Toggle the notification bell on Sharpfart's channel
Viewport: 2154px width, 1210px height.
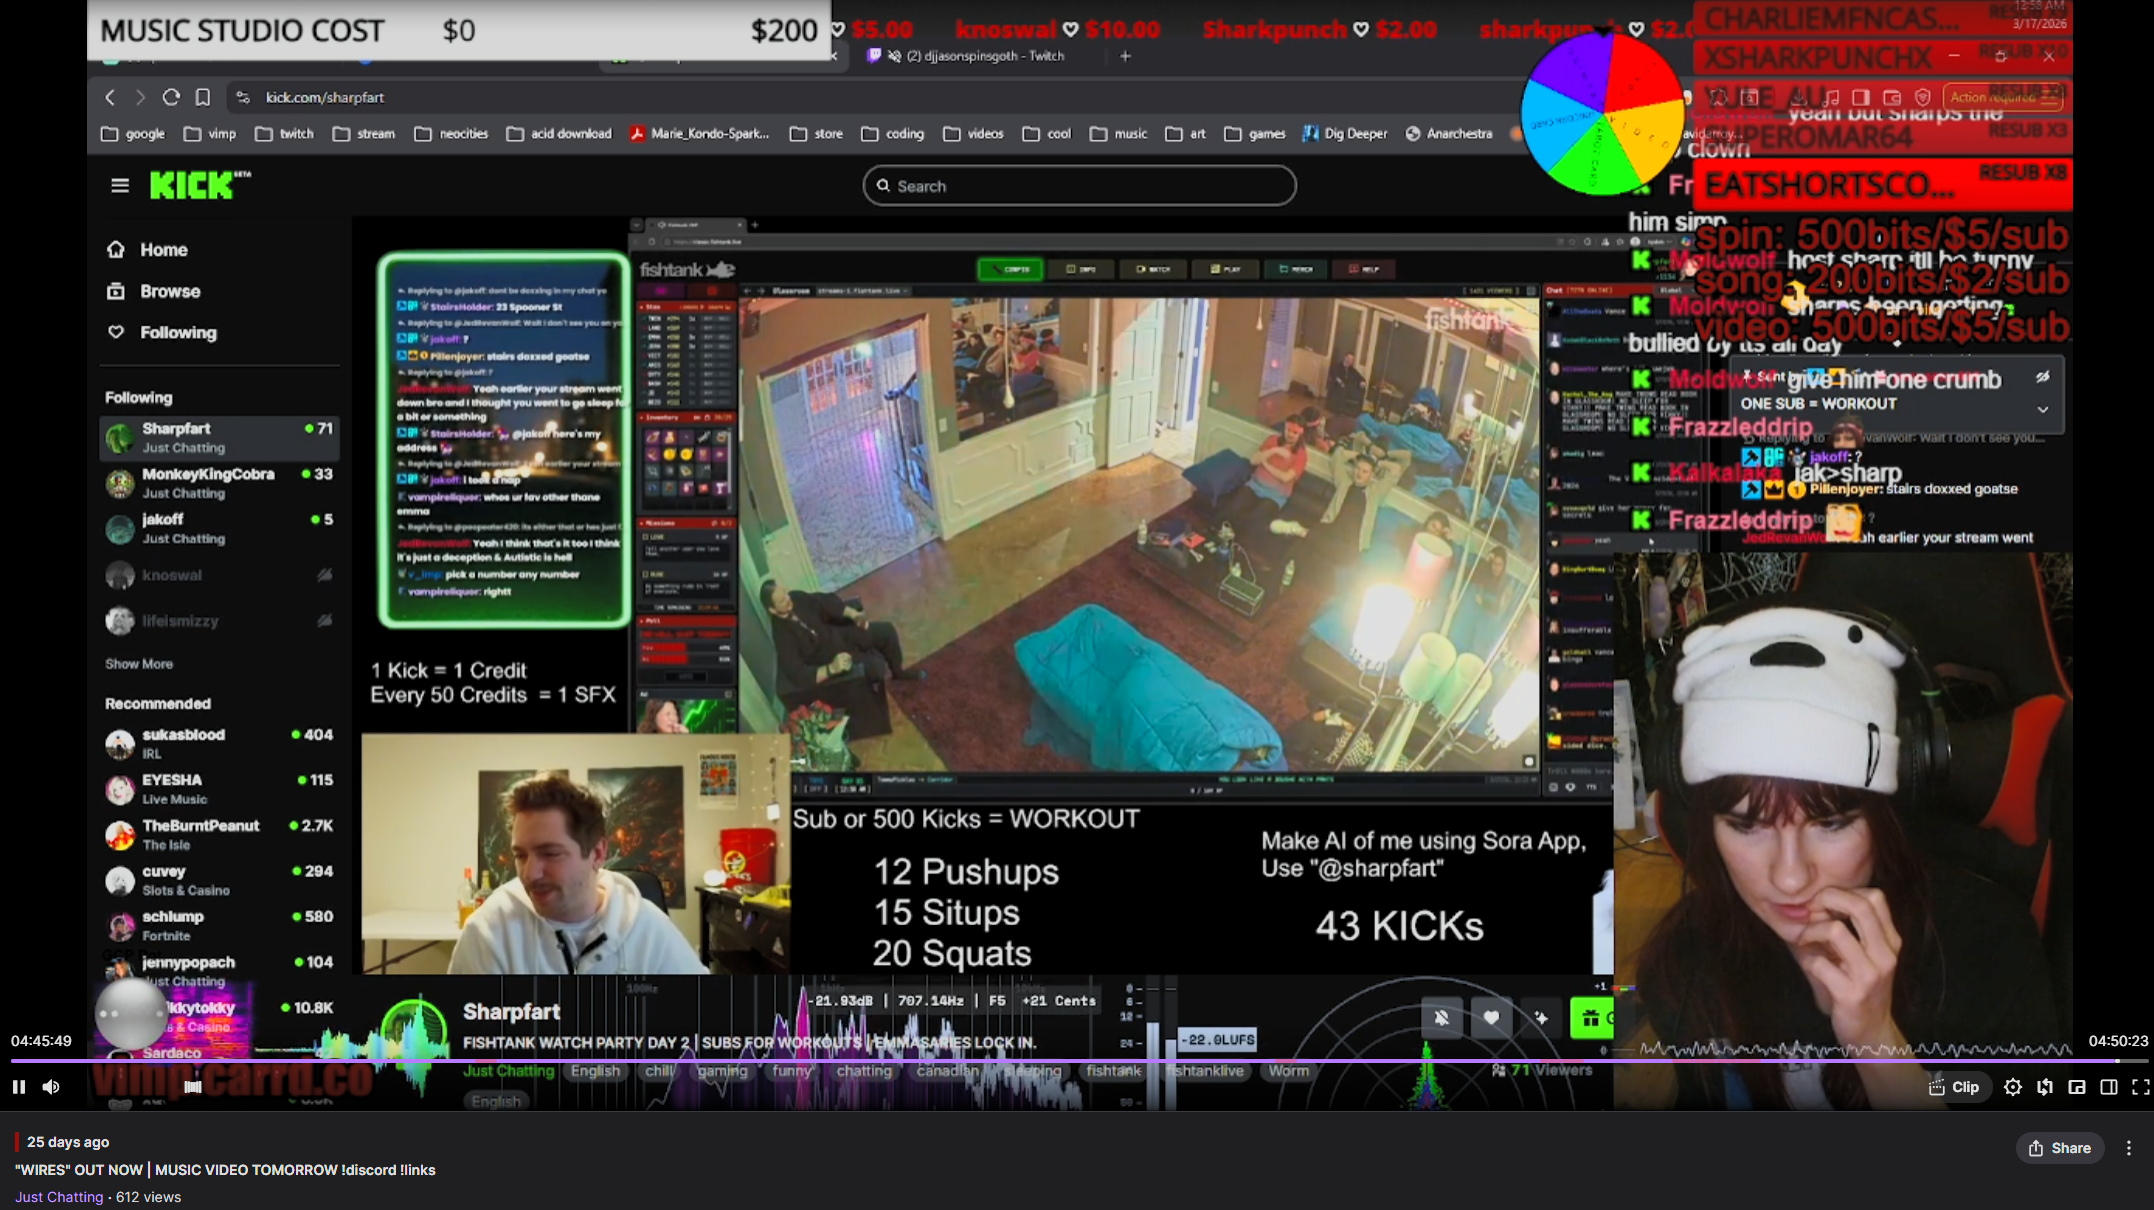(1441, 1018)
